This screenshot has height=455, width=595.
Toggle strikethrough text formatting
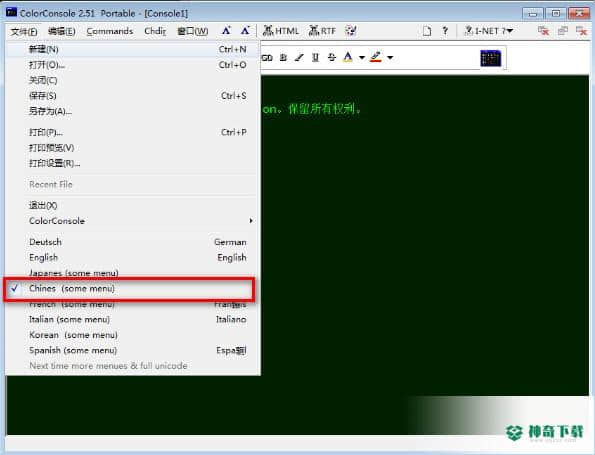332,58
